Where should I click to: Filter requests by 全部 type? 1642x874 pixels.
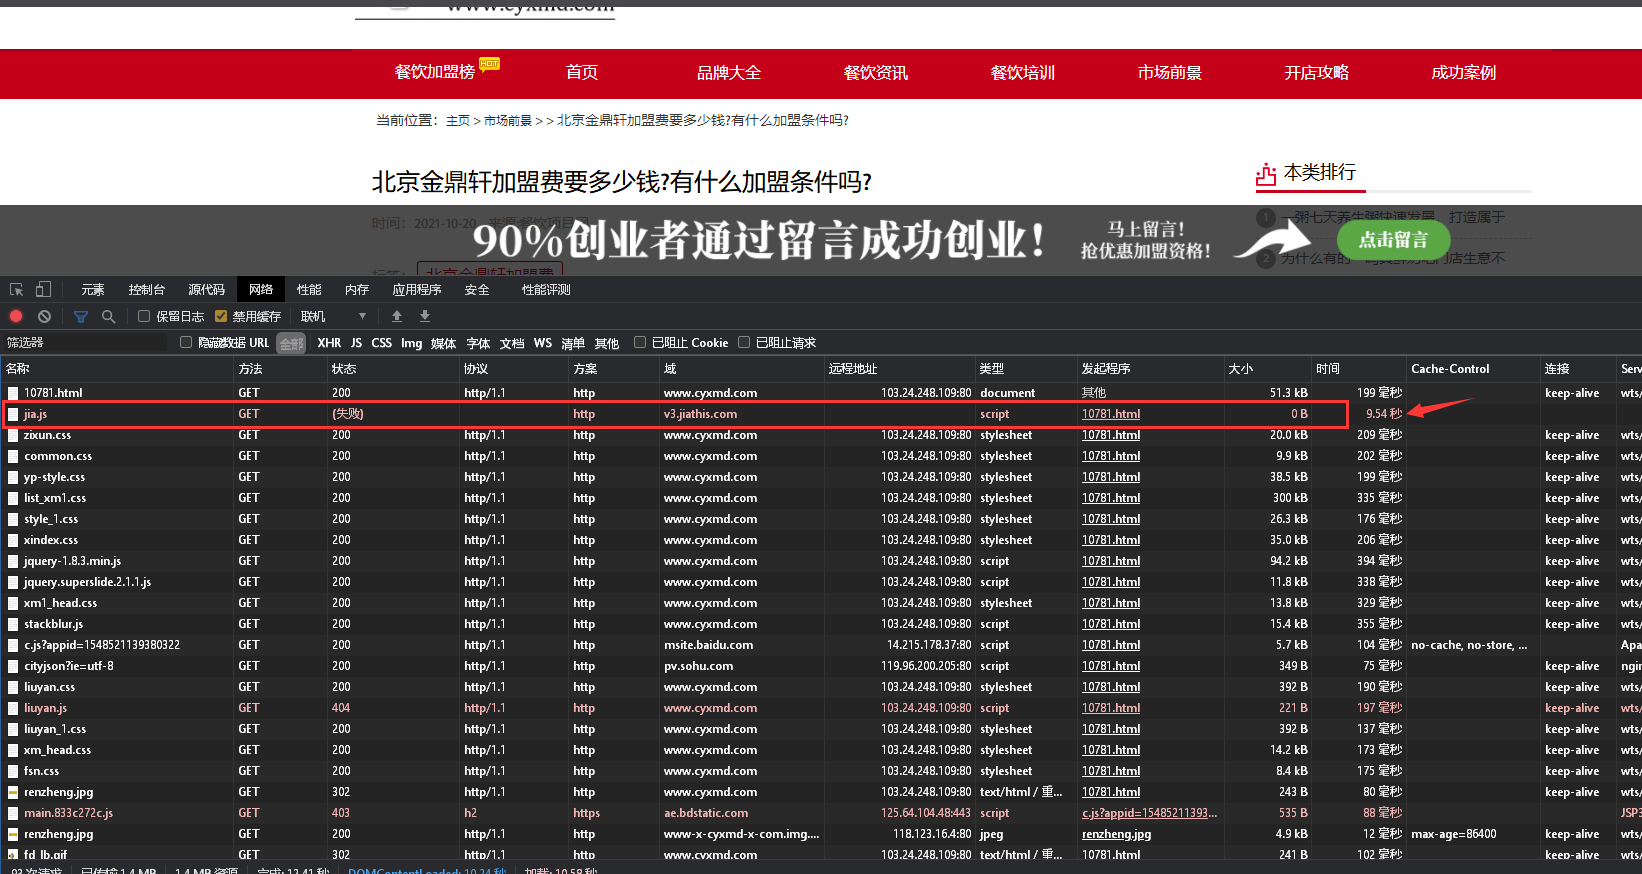pyautogui.click(x=291, y=343)
